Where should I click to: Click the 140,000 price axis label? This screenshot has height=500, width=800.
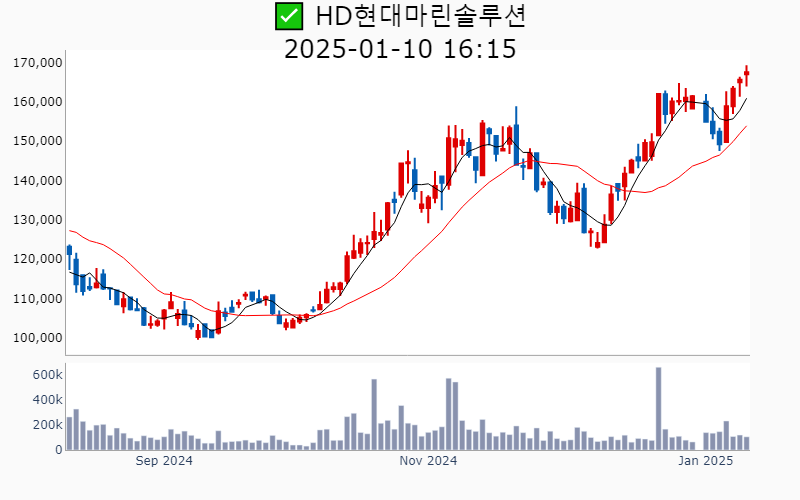[x=38, y=181]
